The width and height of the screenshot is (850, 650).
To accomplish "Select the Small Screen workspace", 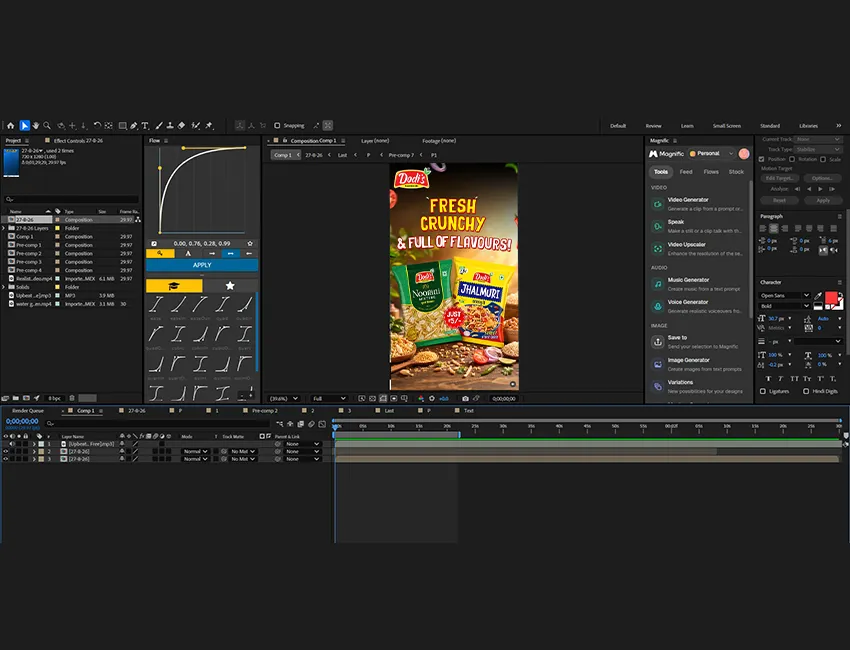I will click(x=726, y=126).
